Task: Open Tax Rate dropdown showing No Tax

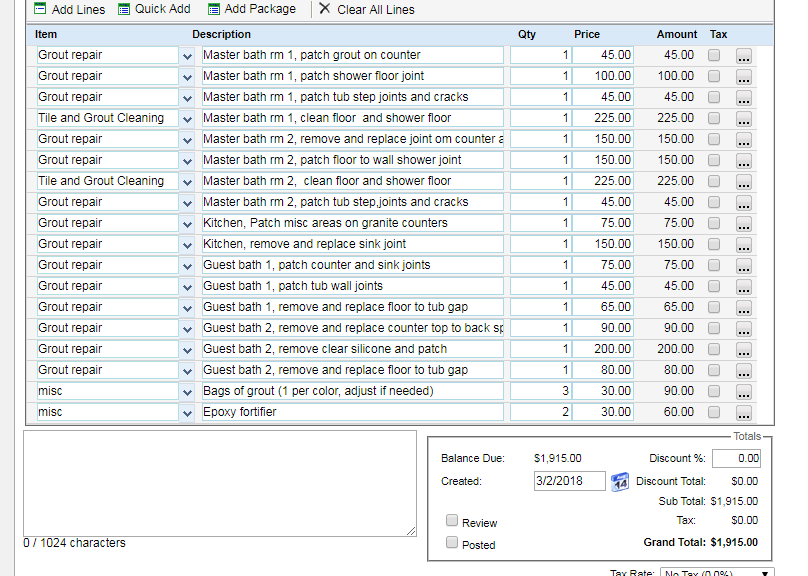Action: (x=716, y=573)
